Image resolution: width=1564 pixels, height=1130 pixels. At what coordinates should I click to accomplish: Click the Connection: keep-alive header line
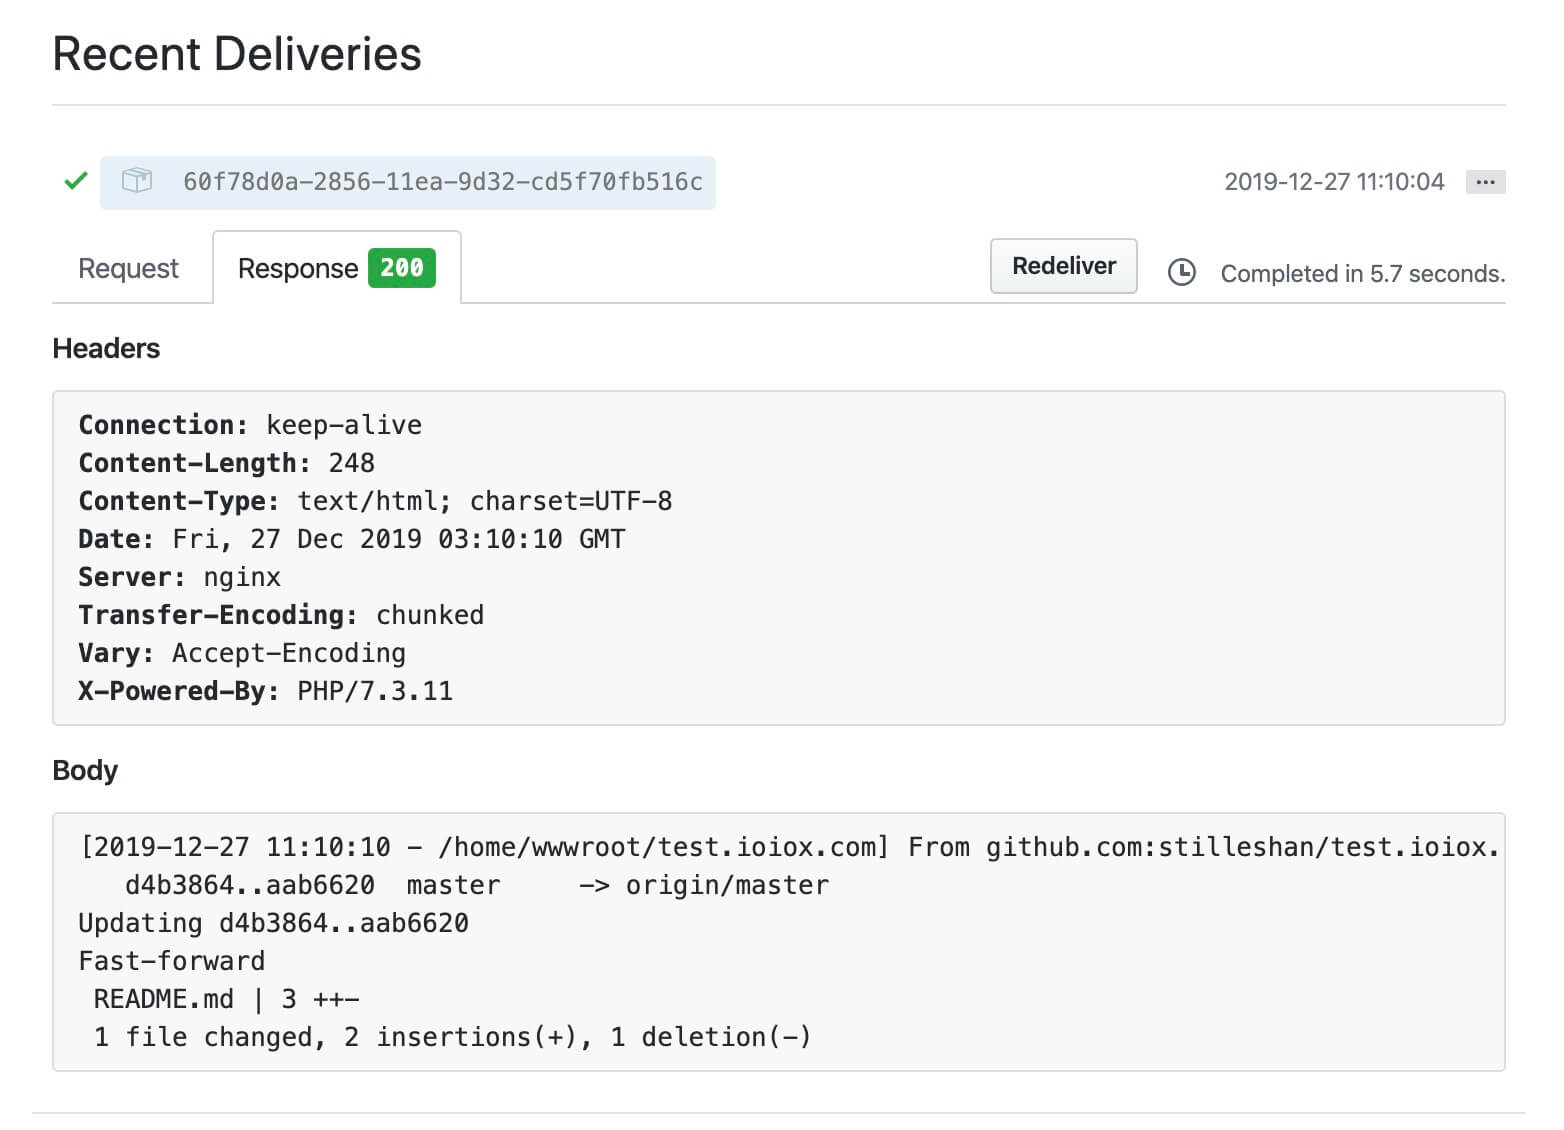(250, 425)
